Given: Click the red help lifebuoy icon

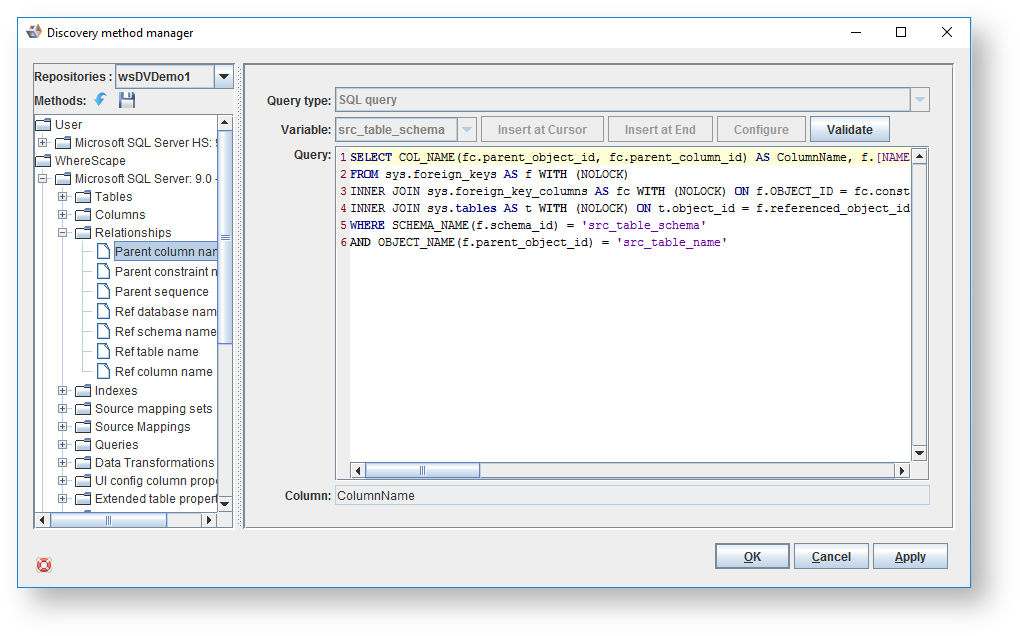Looking at the screenshot, I should coord(44,565).
